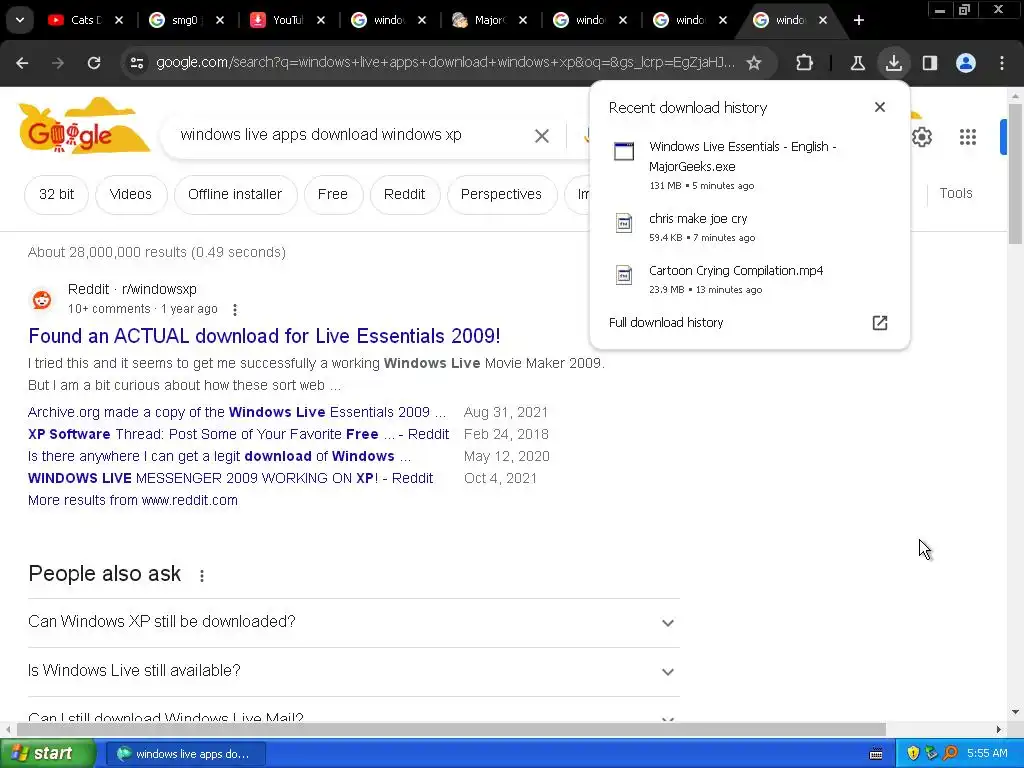
Task: Click the Reddit result favicon
Action: pyautogui.click(x=42, y=300)
